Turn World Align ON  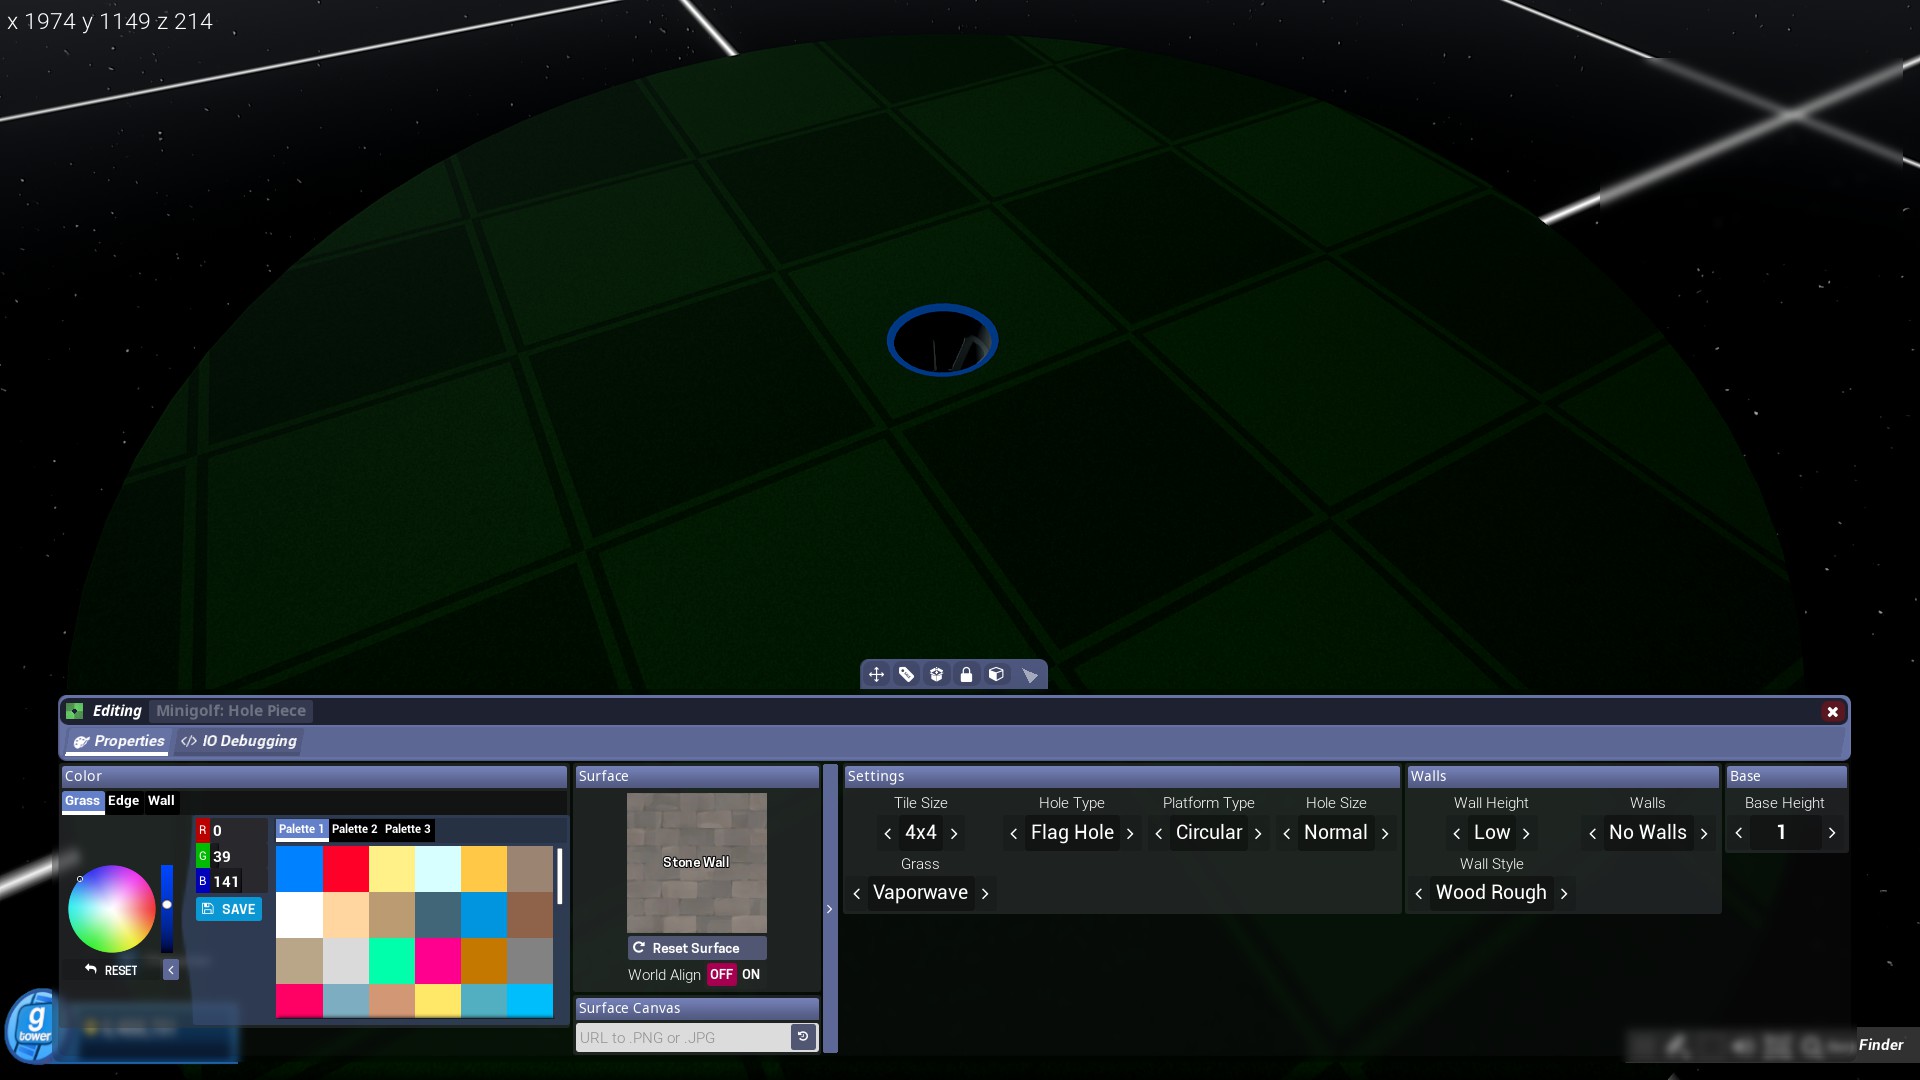[751, 974]
